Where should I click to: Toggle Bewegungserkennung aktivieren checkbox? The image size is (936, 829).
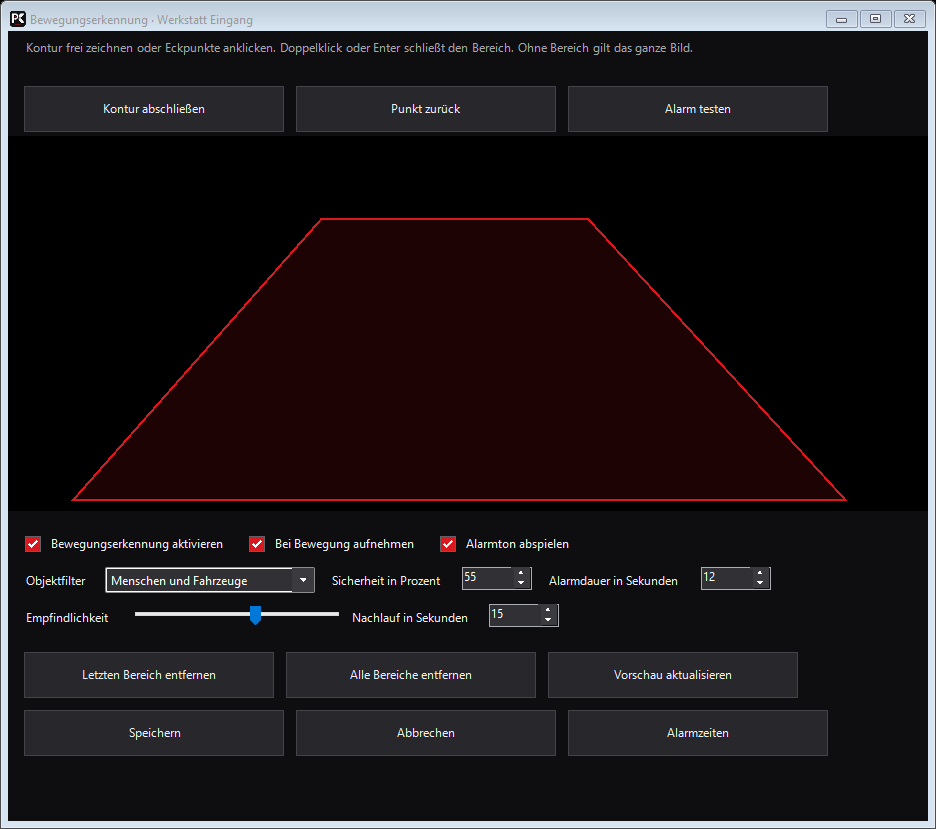(33, 544)
